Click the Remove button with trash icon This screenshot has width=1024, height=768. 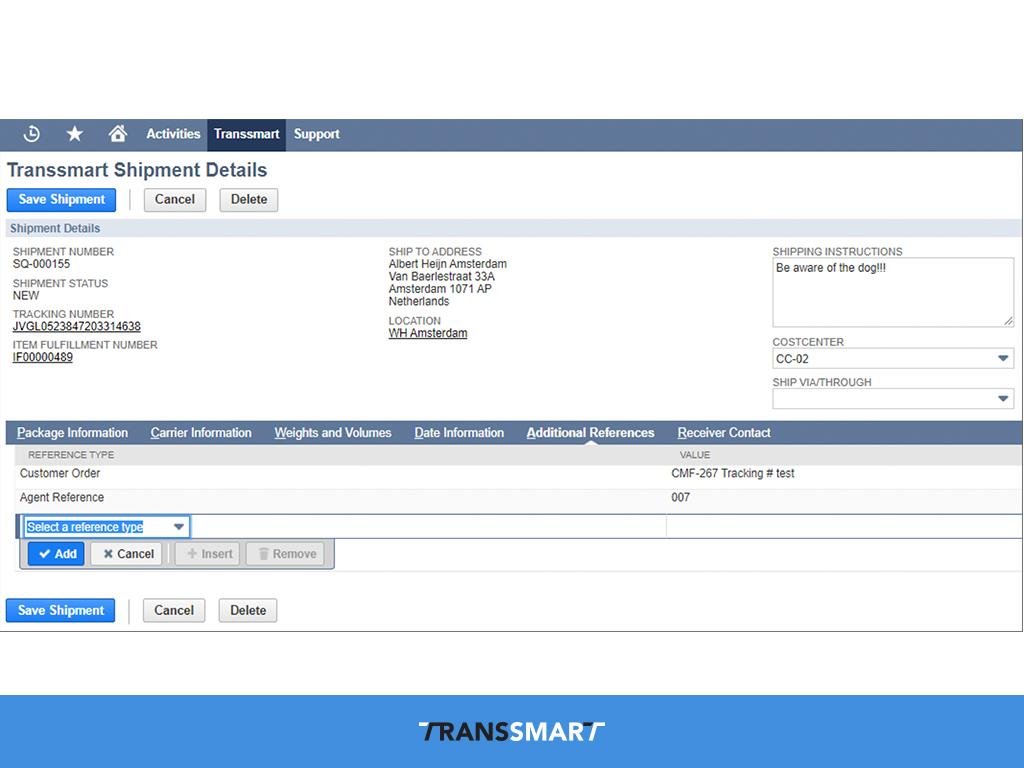[285, 554]
